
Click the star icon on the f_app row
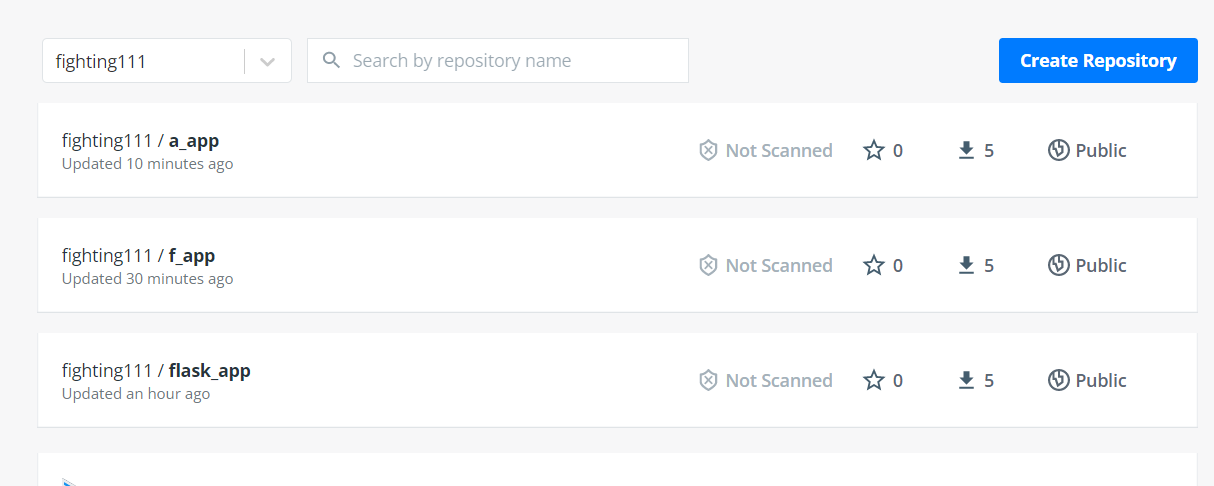pos(874,265)
